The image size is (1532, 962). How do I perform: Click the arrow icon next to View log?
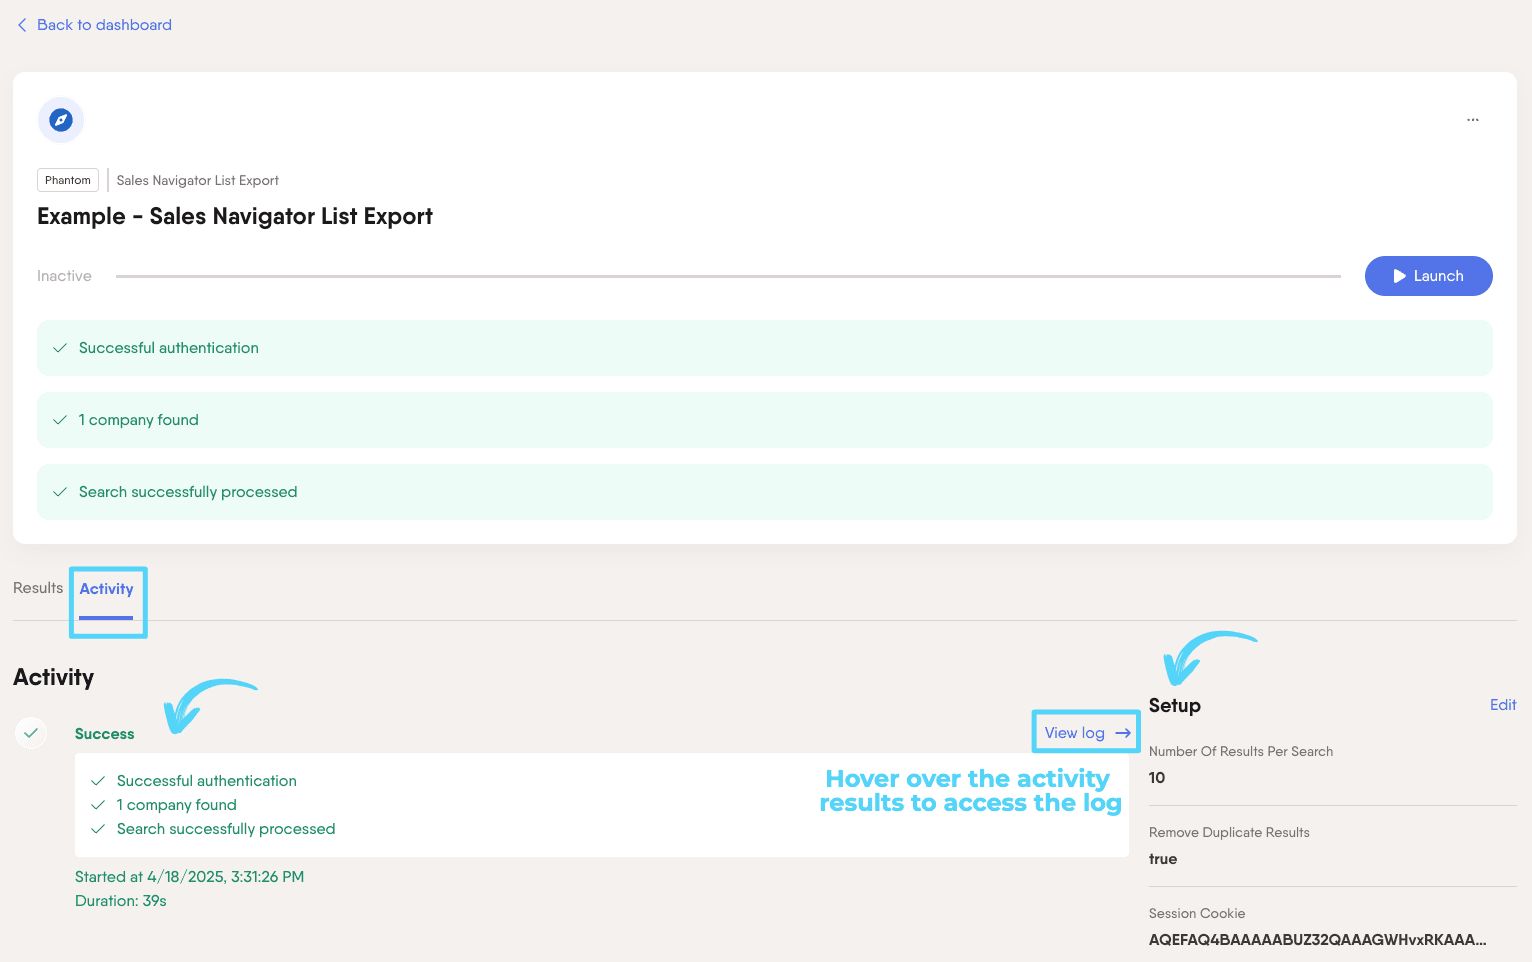tap(1123, 733)
